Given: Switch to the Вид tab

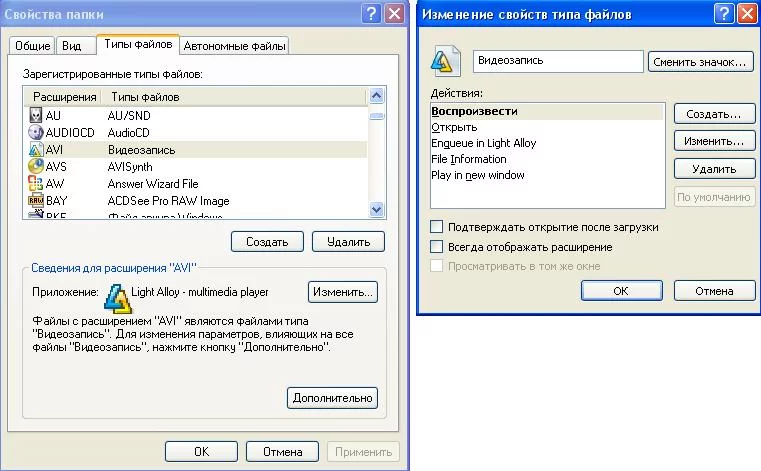Looking at the screenshot, I should point(71,46).
